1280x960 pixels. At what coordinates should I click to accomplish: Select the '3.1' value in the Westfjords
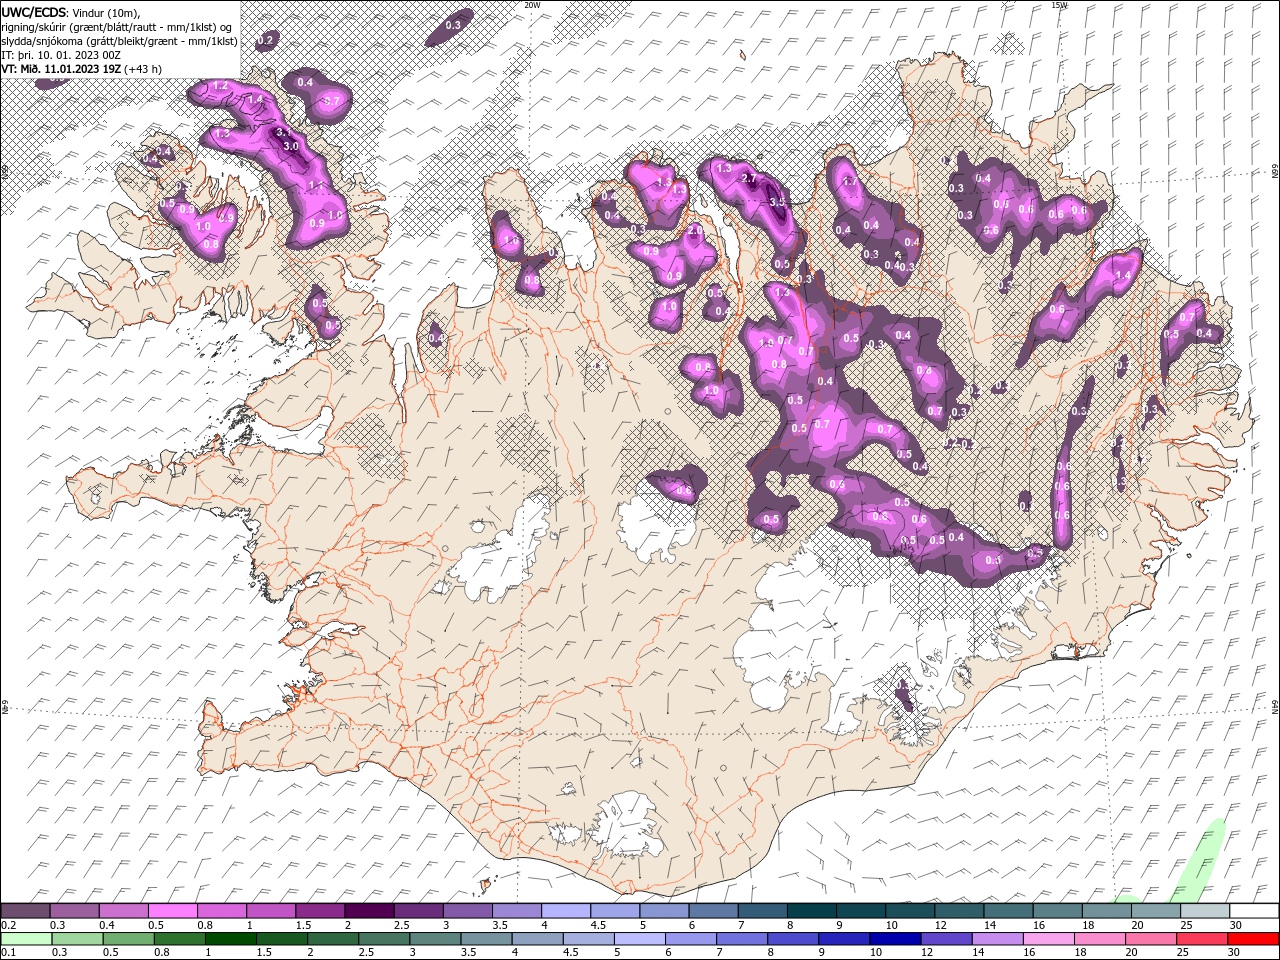coord(282,132)
